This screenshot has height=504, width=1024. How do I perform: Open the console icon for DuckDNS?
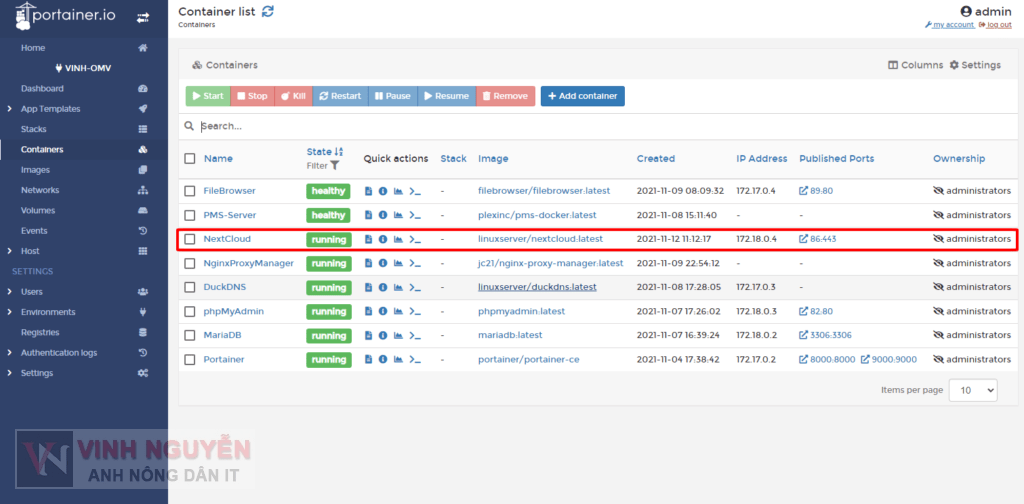pyautogui.click(x=415, y=288)
